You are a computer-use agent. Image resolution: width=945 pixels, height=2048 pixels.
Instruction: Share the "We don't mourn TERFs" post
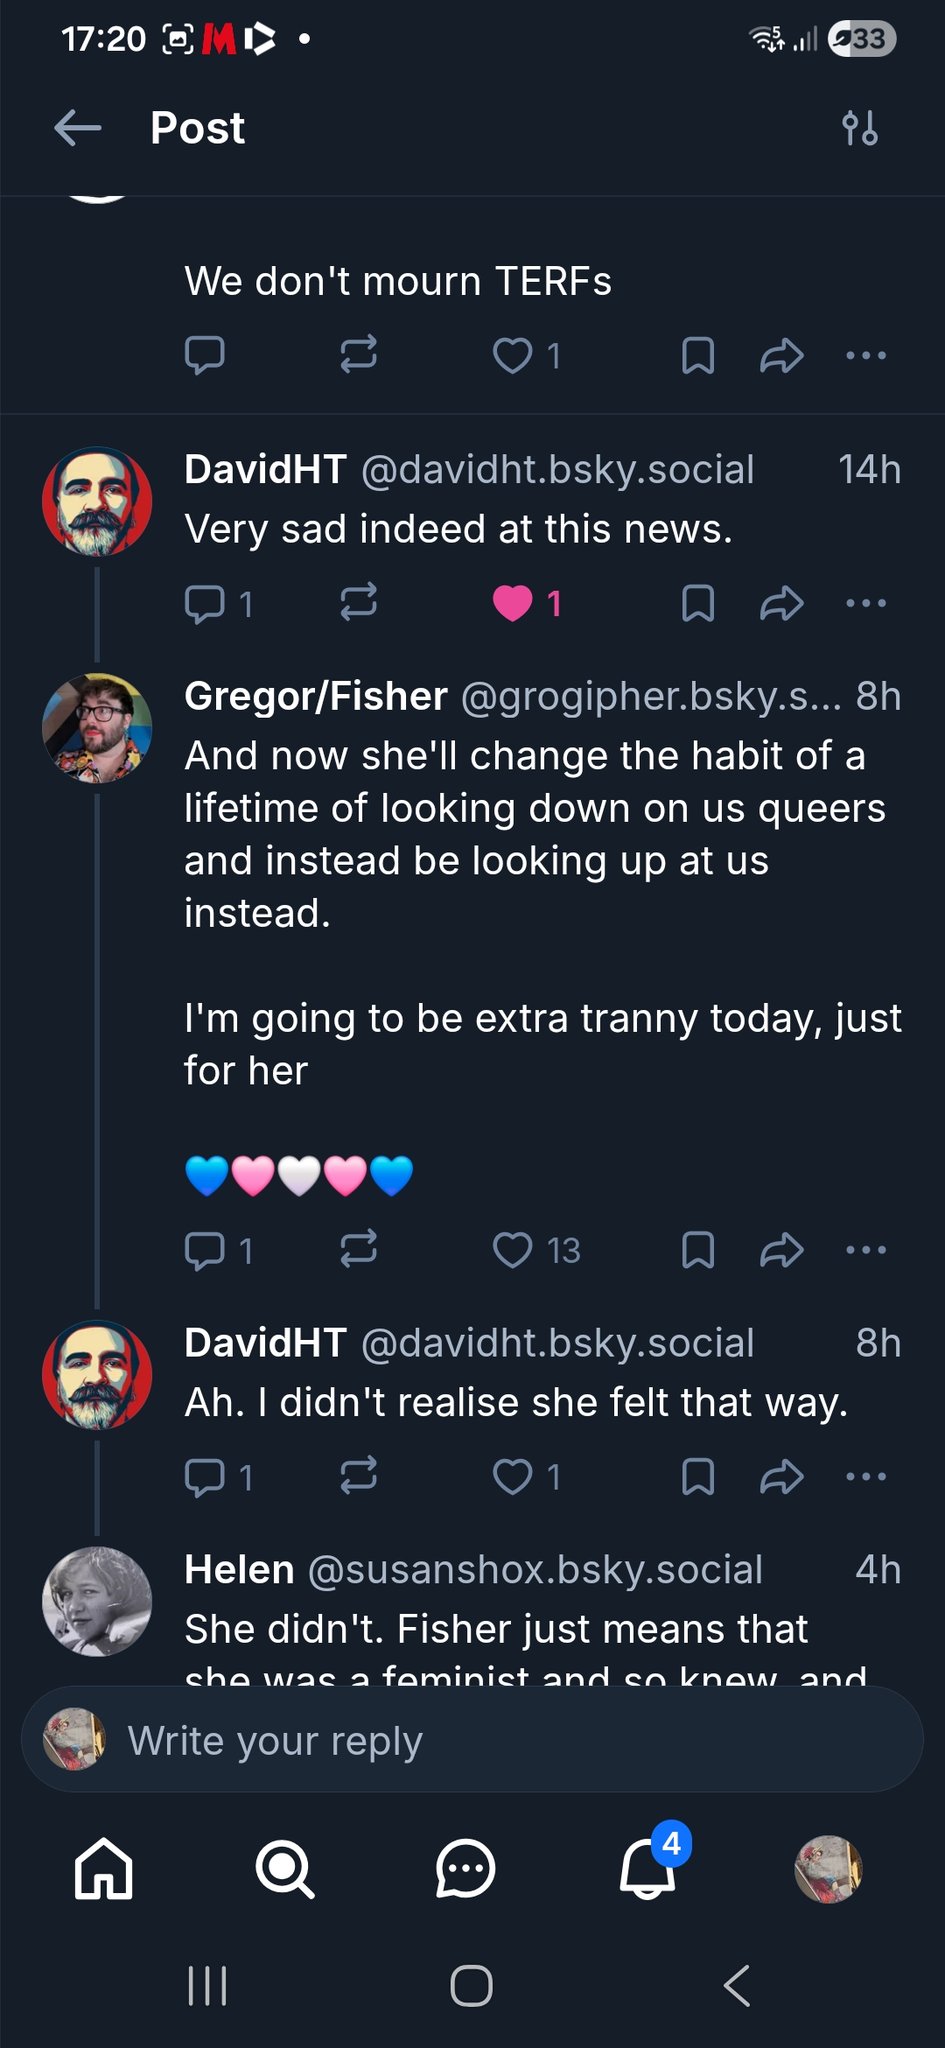point(781,355)
